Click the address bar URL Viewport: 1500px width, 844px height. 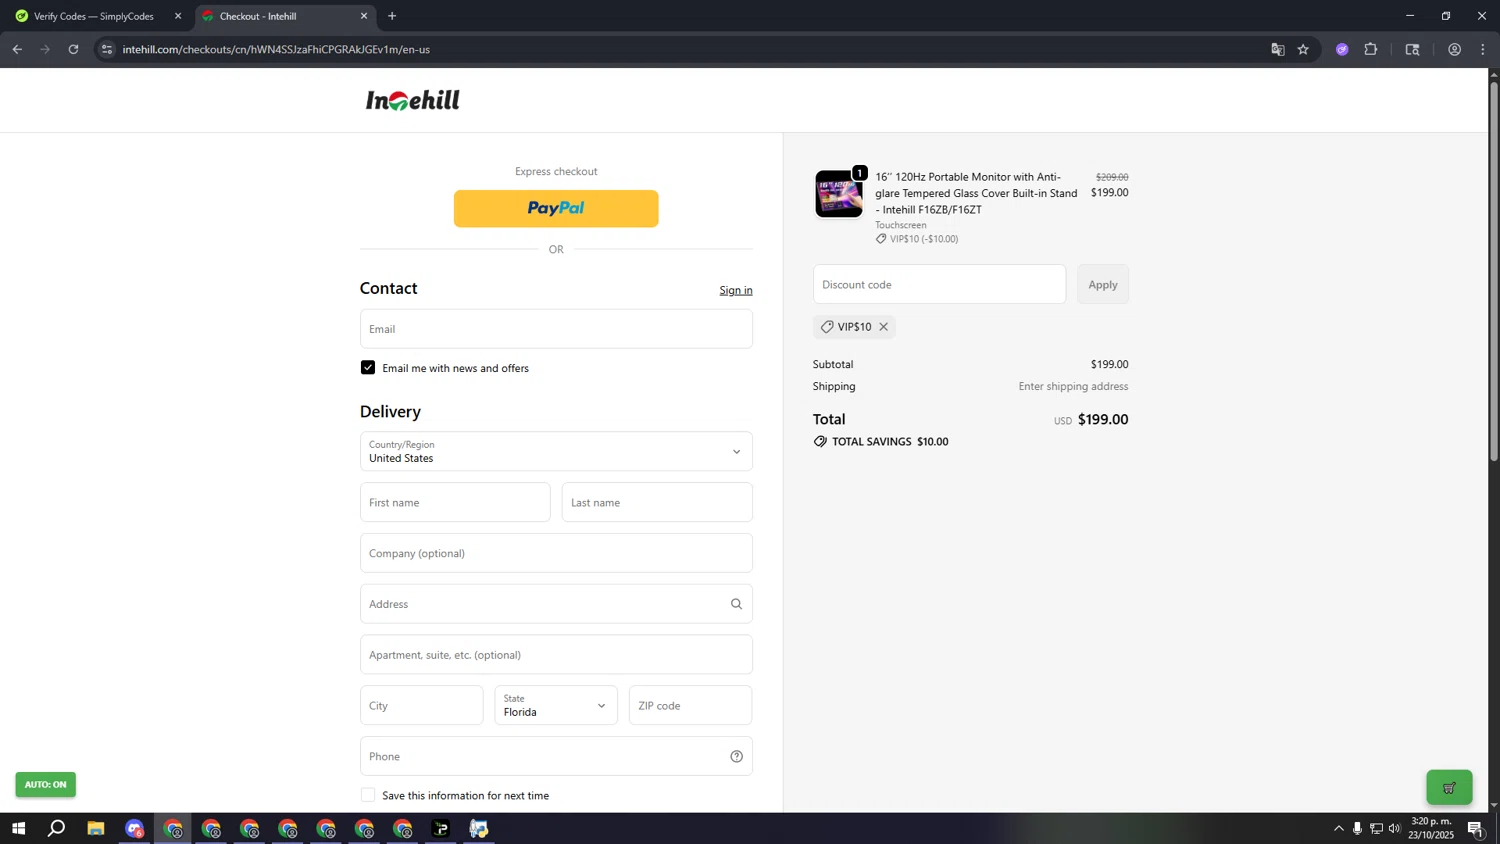276,49
